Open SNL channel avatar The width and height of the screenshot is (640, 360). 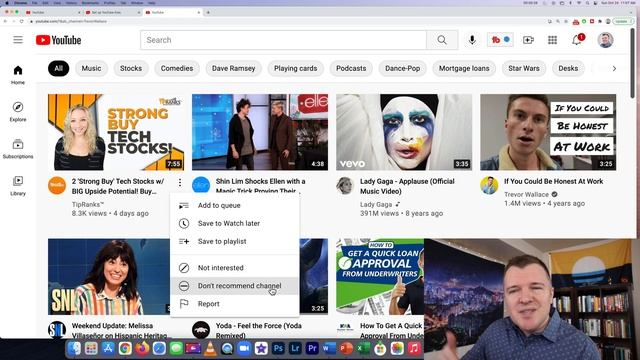[57, 329]
